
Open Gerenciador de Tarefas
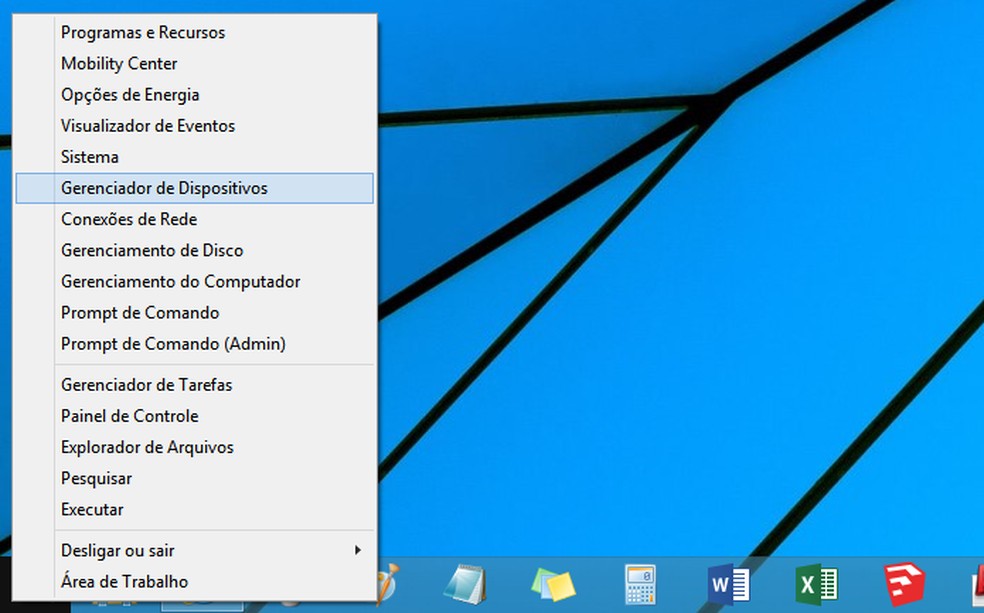[195, 385]
